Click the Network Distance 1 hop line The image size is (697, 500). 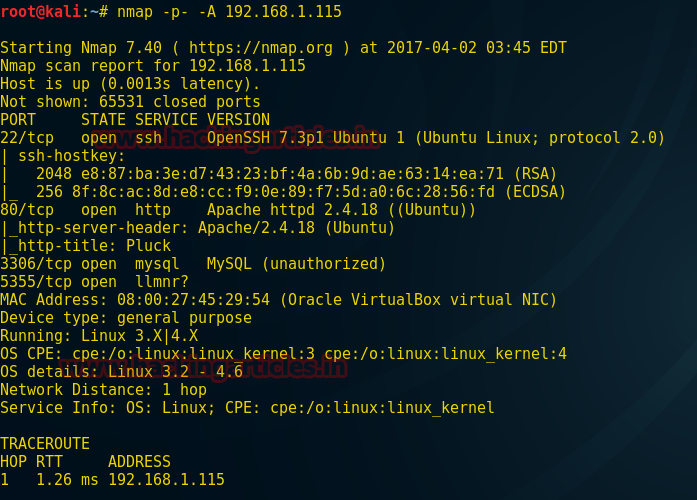(x=103, y=390)
